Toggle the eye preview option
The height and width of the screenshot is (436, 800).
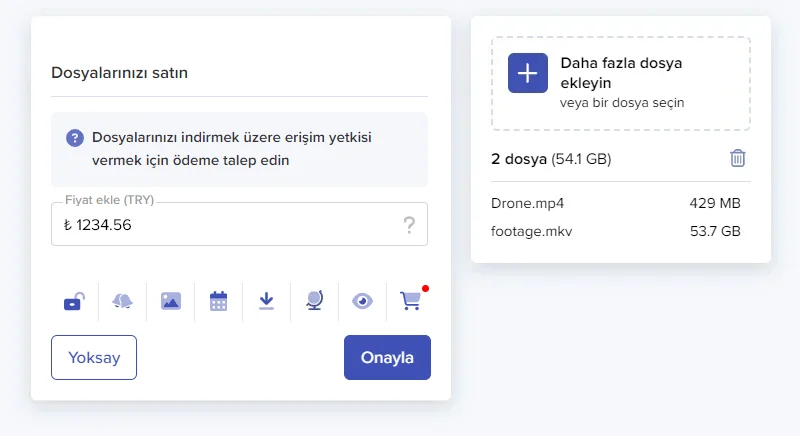[362, 300]
